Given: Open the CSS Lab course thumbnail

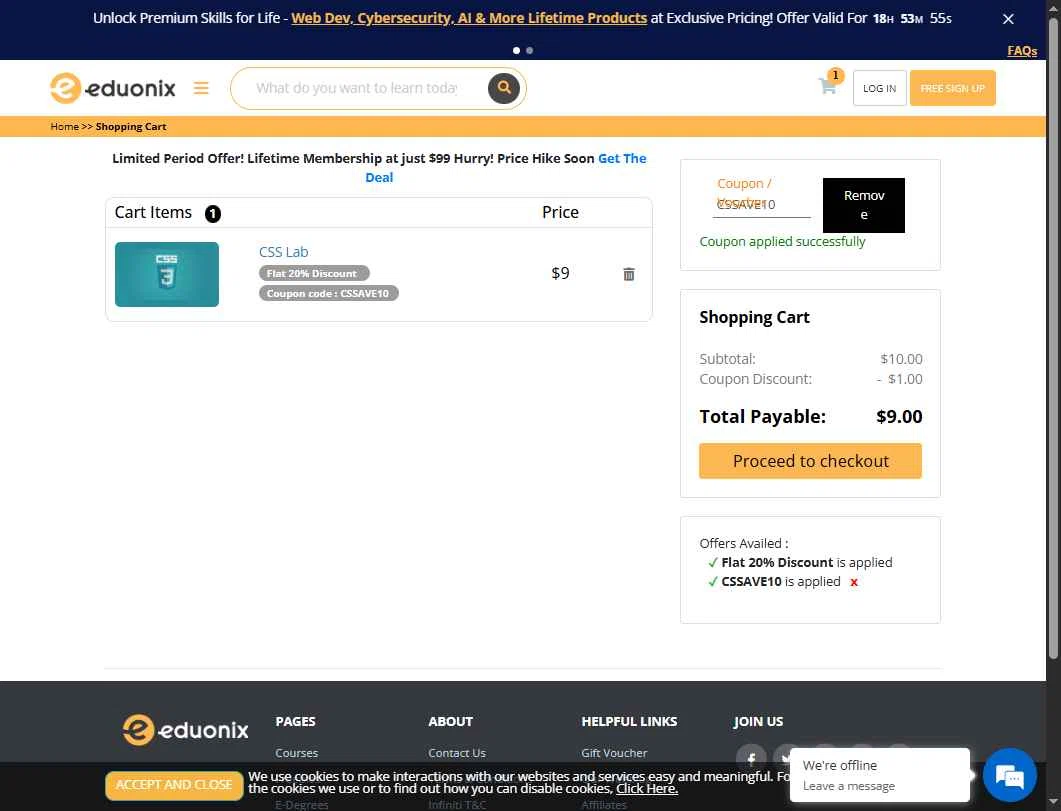Looking at the screenshot, I should tap(166, 274).
